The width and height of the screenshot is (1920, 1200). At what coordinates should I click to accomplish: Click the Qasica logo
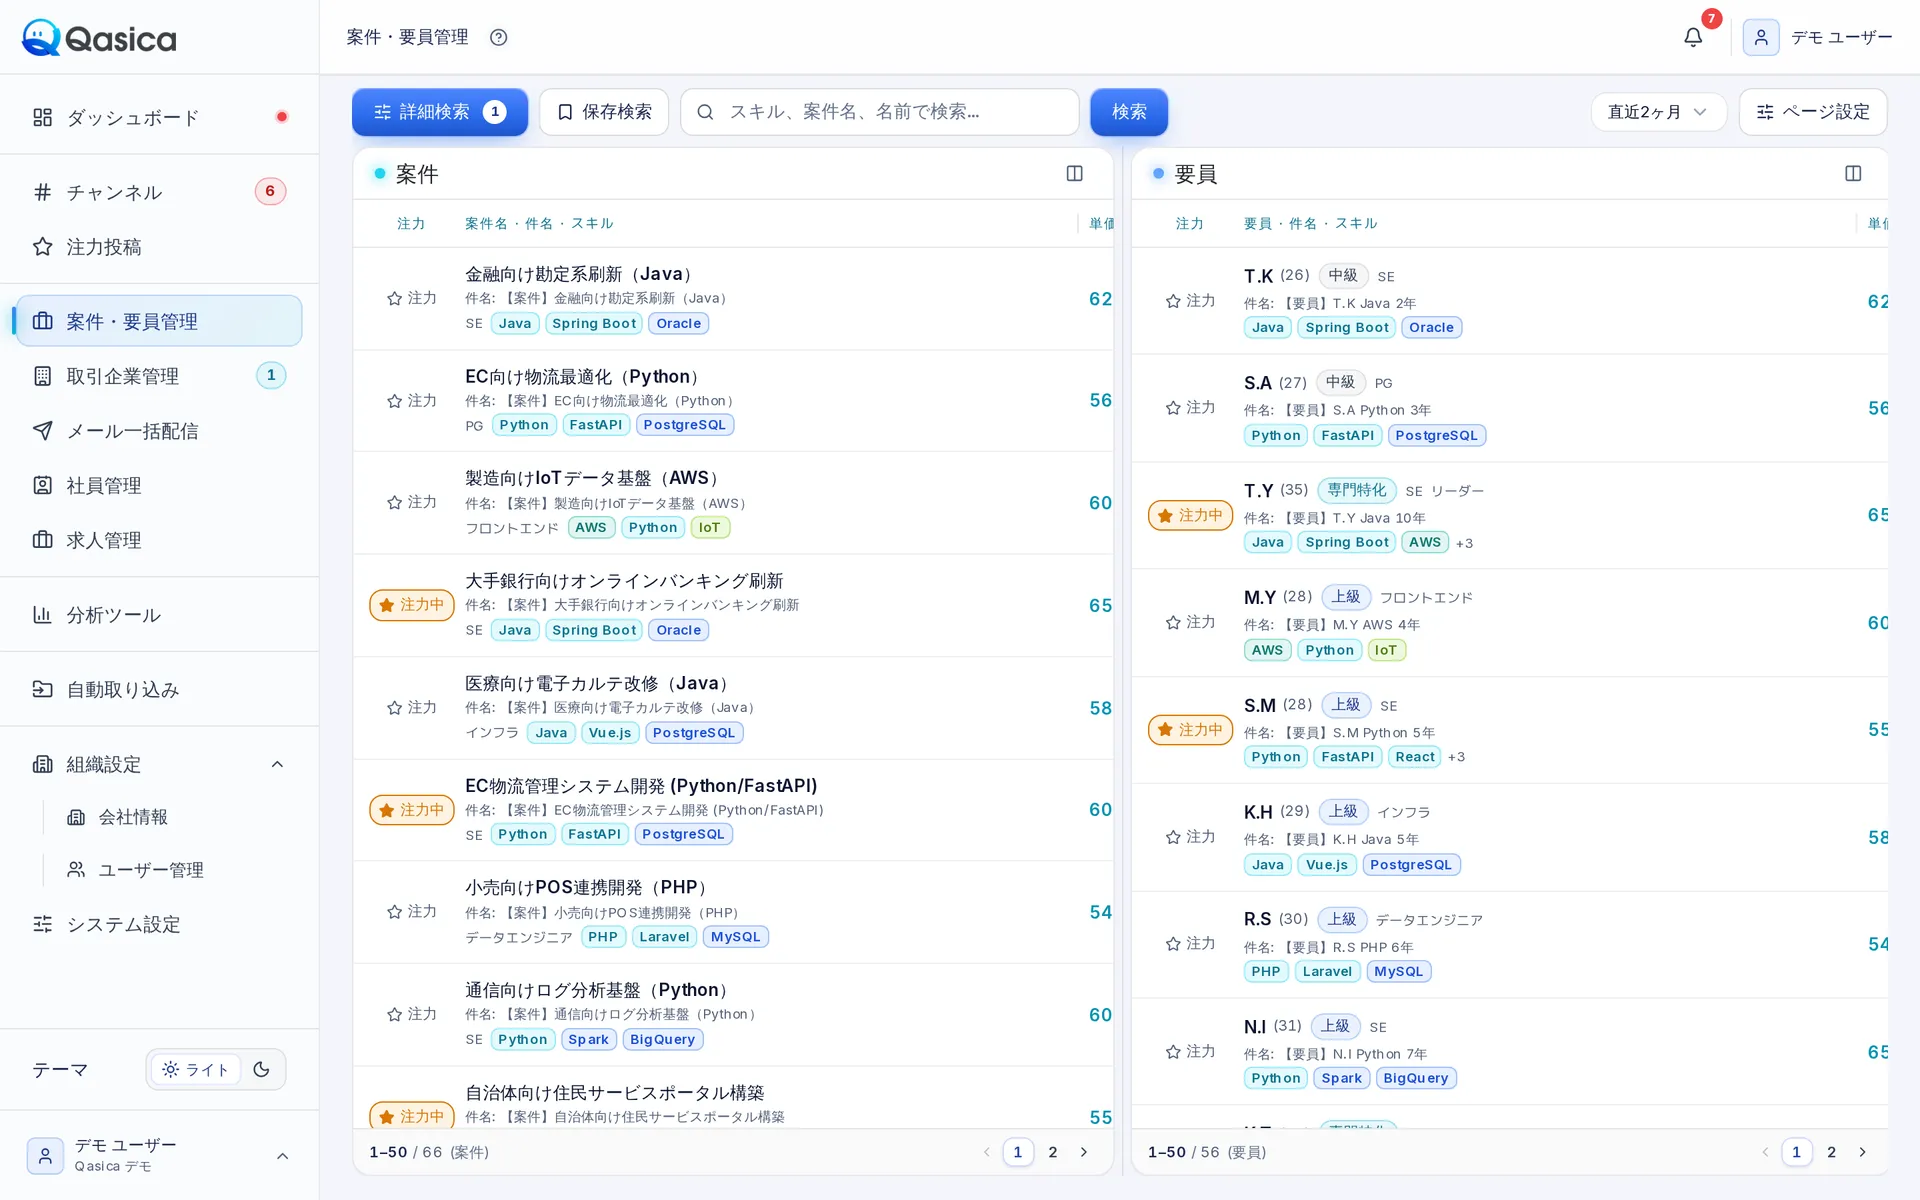click(99, 38)
